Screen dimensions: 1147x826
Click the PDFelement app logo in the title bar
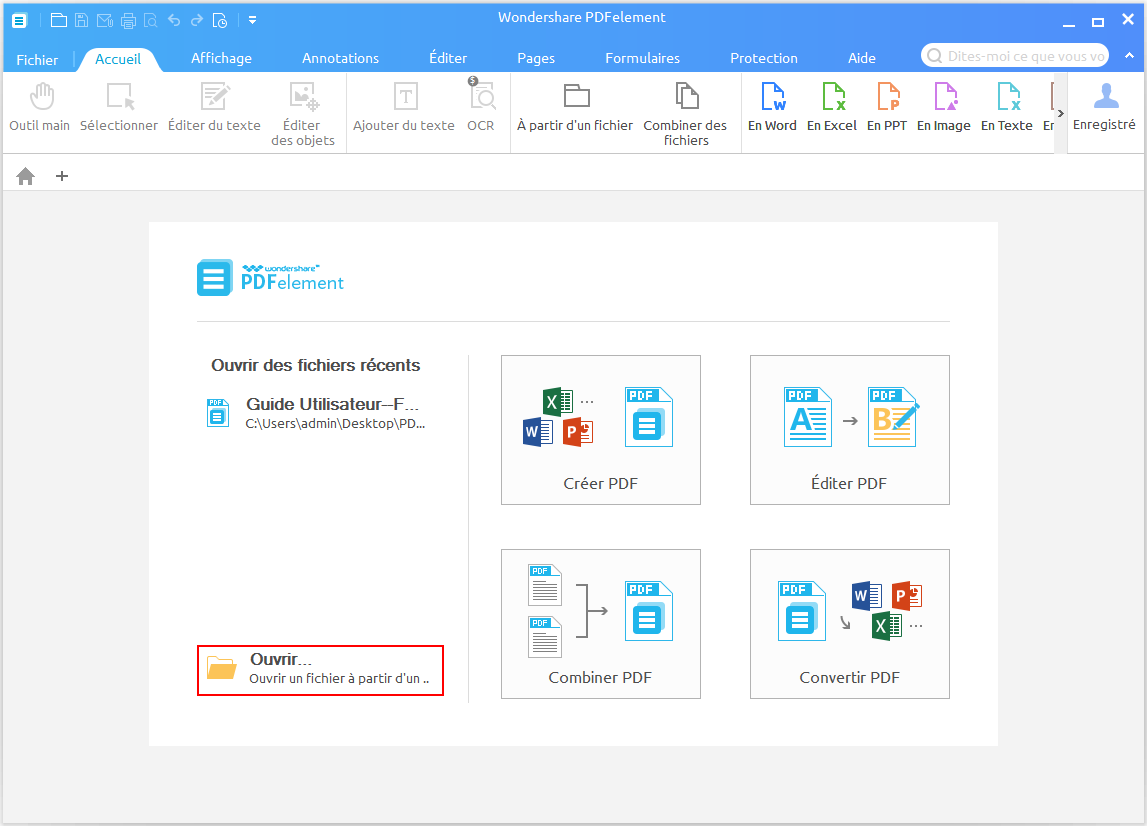click(x=19, y=20)
